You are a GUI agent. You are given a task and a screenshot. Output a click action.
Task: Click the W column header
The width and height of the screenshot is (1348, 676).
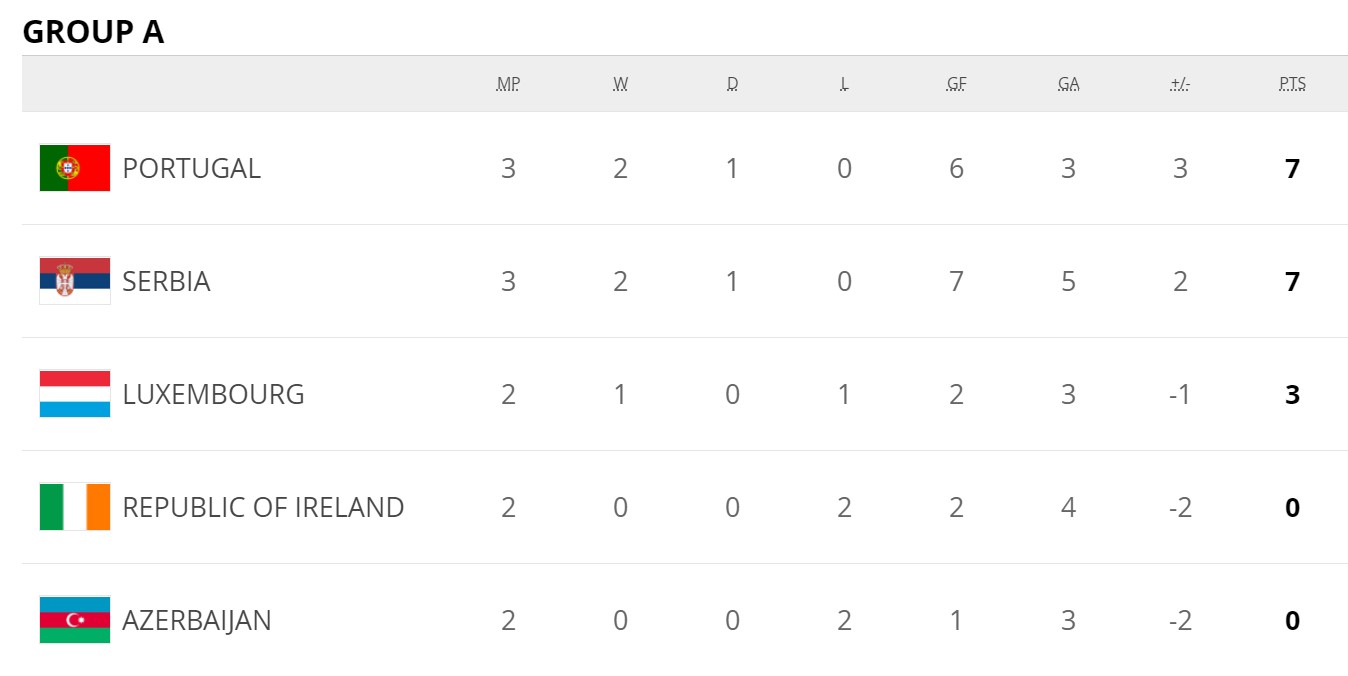pyautogui.click(x=620, y=84)
